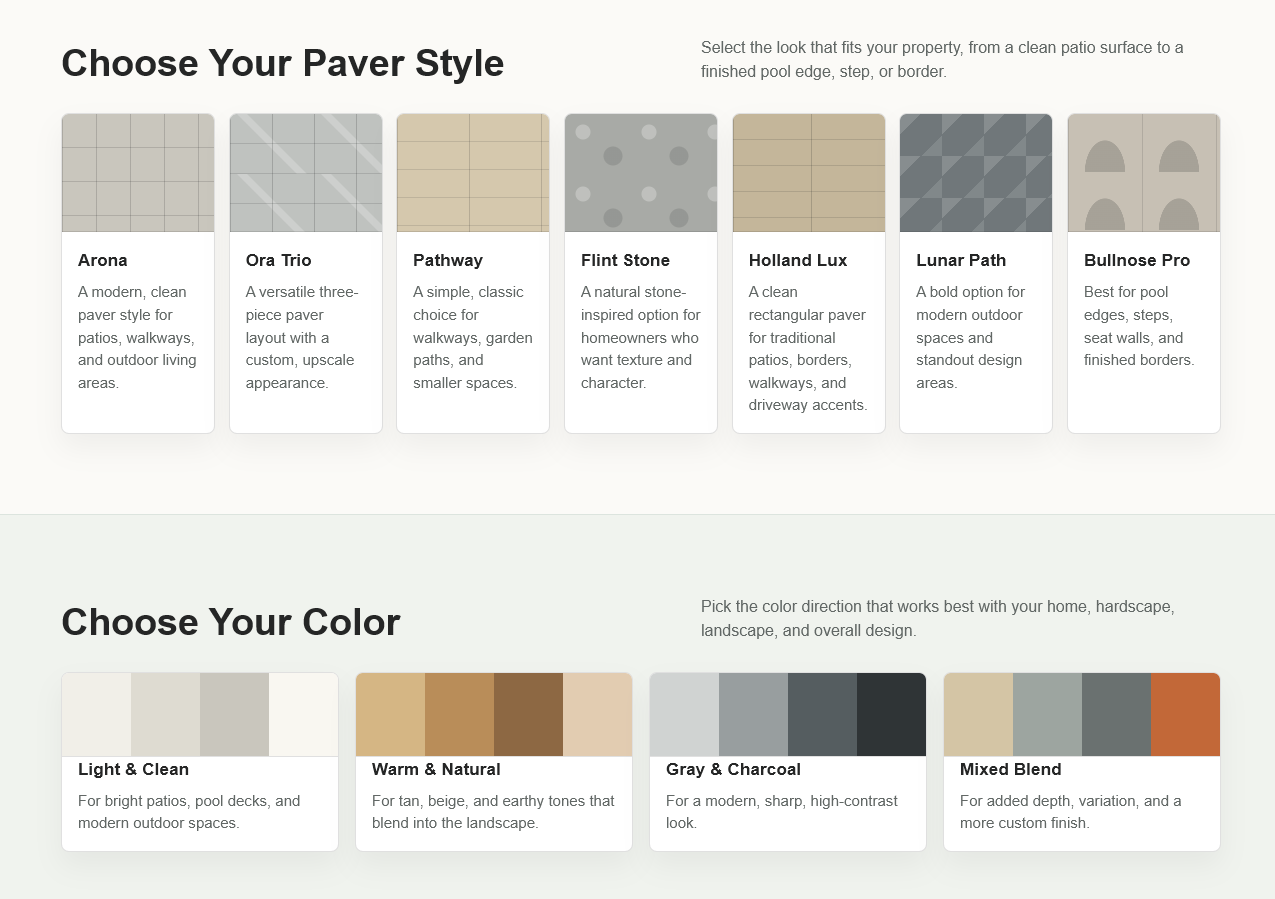Select the Flint Stone dotted pattern image
The height and width of the screenshot is (899, 1275).
point(641,173)
